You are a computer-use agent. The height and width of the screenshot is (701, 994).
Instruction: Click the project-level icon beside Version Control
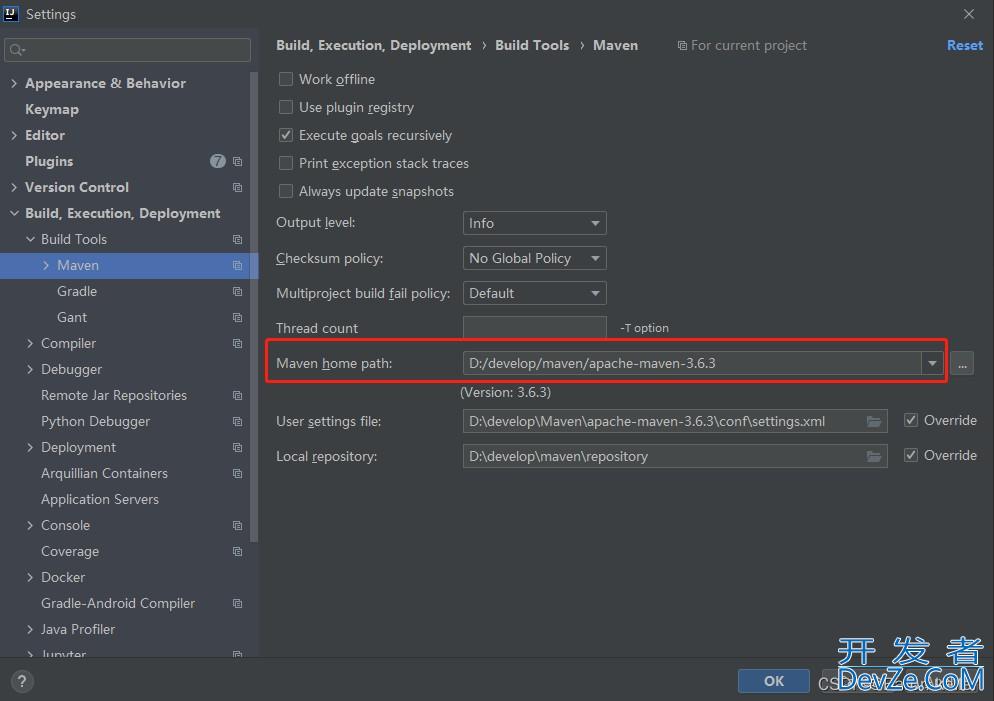coord(238,187)
